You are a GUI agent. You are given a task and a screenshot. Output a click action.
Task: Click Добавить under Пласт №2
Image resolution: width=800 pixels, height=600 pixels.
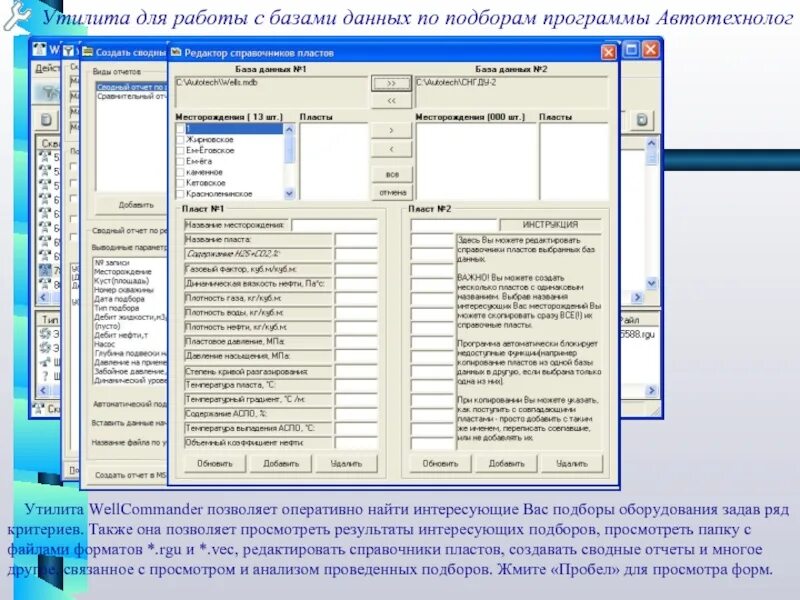(506, 463)
